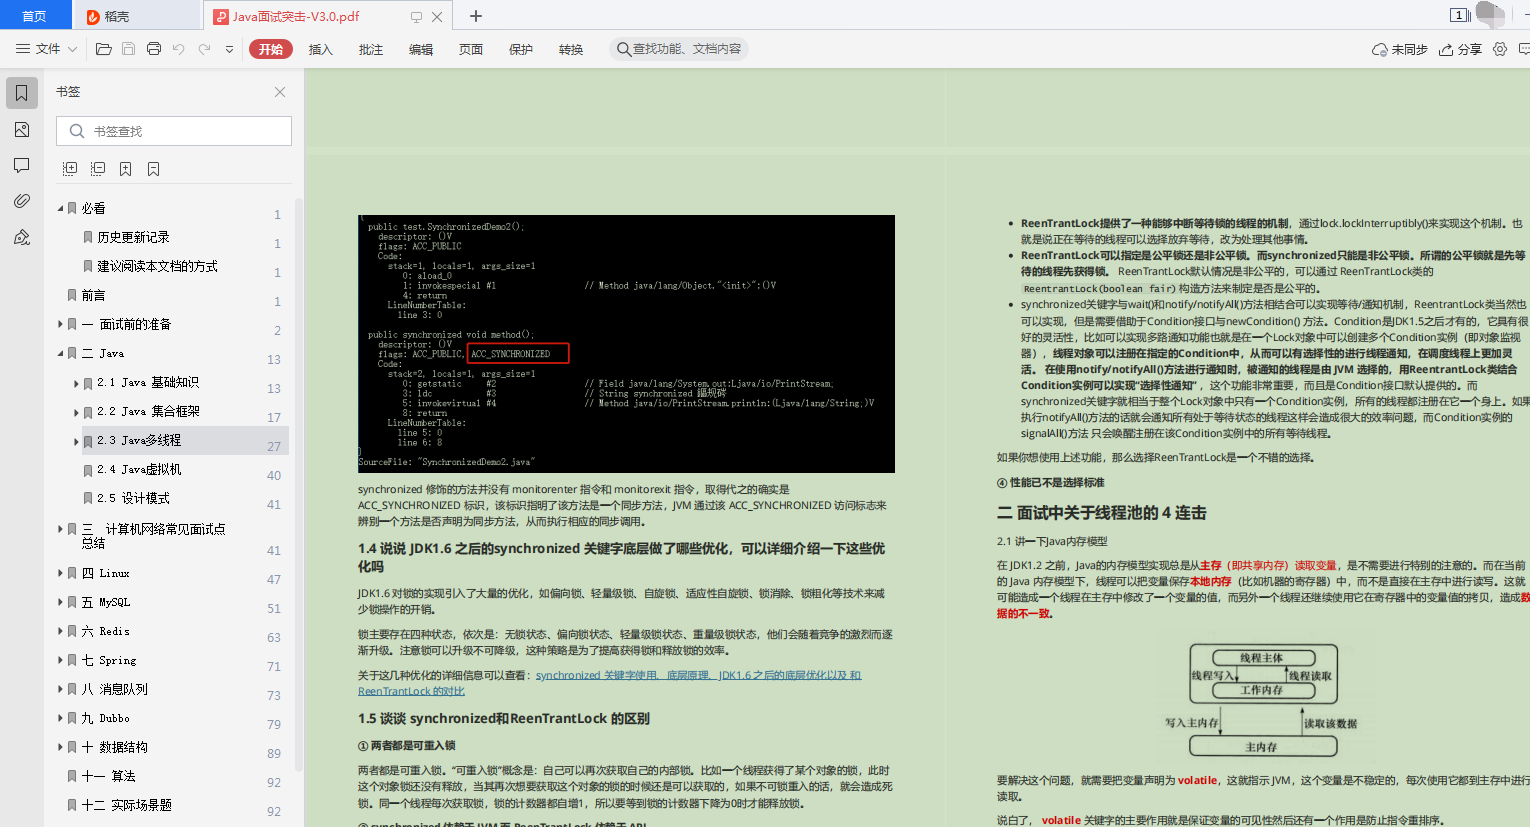Select the 历史更新记录 bookmark
This screenshot has height=827, width=1530.
(133, 237)
